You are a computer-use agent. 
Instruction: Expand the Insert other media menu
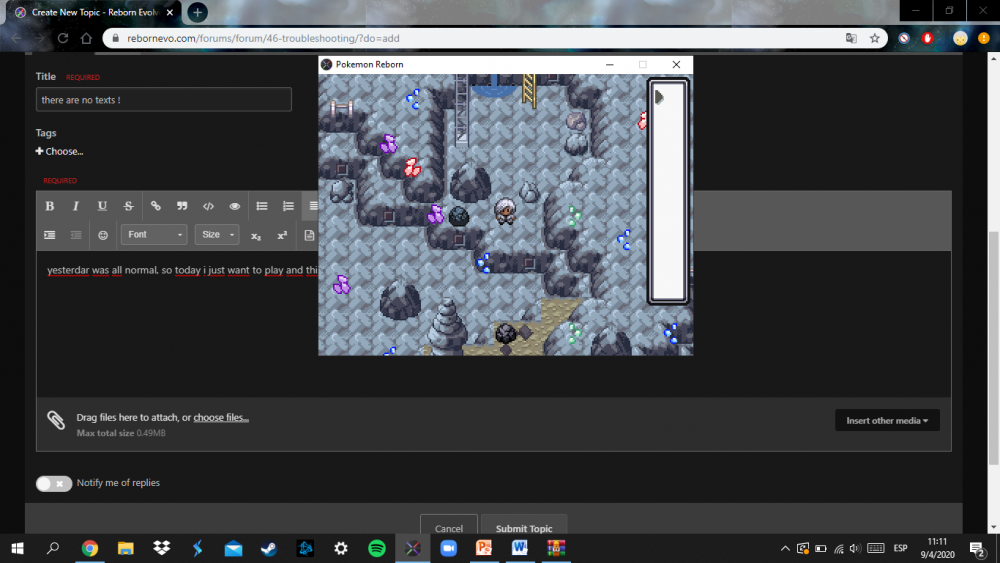tap(886, 420)
